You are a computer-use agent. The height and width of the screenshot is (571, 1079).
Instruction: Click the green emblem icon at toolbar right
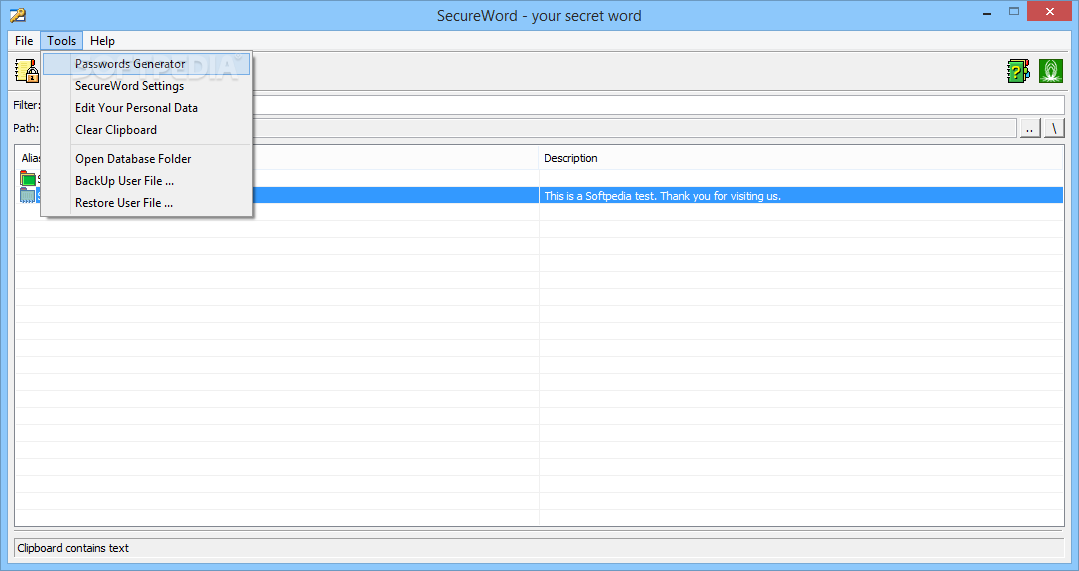point(1051,71)
